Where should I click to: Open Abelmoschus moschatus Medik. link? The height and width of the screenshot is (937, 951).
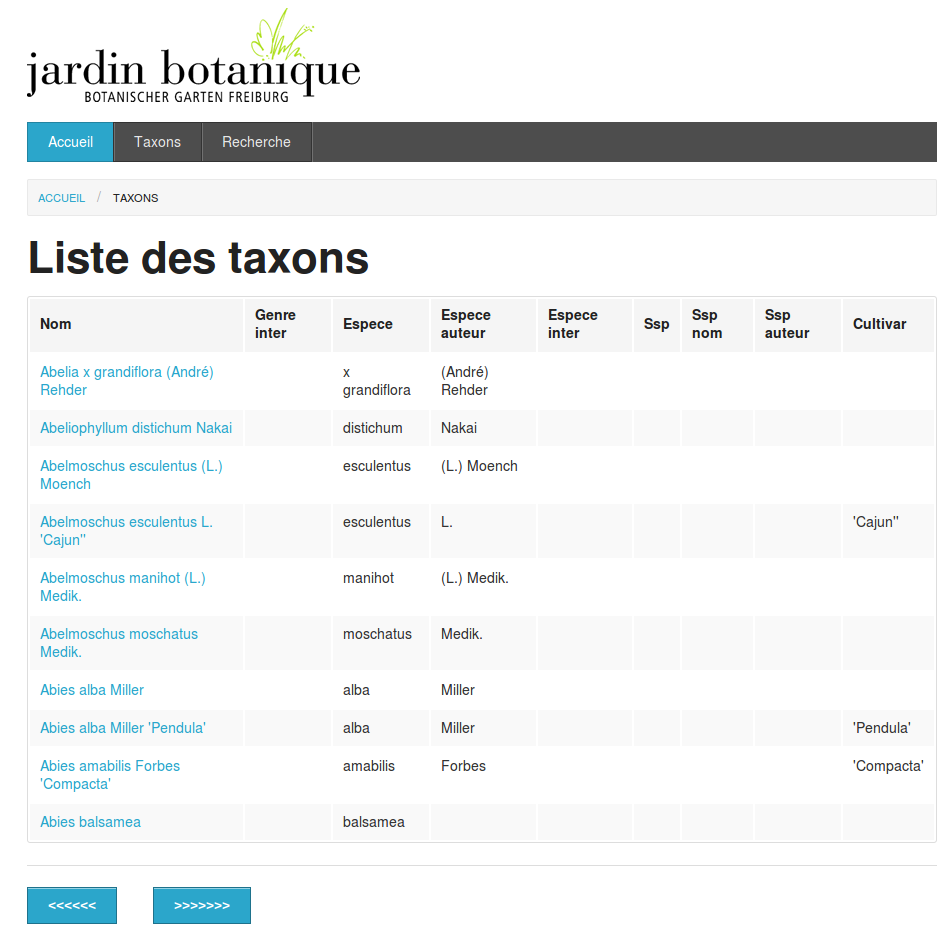(119, 643)
